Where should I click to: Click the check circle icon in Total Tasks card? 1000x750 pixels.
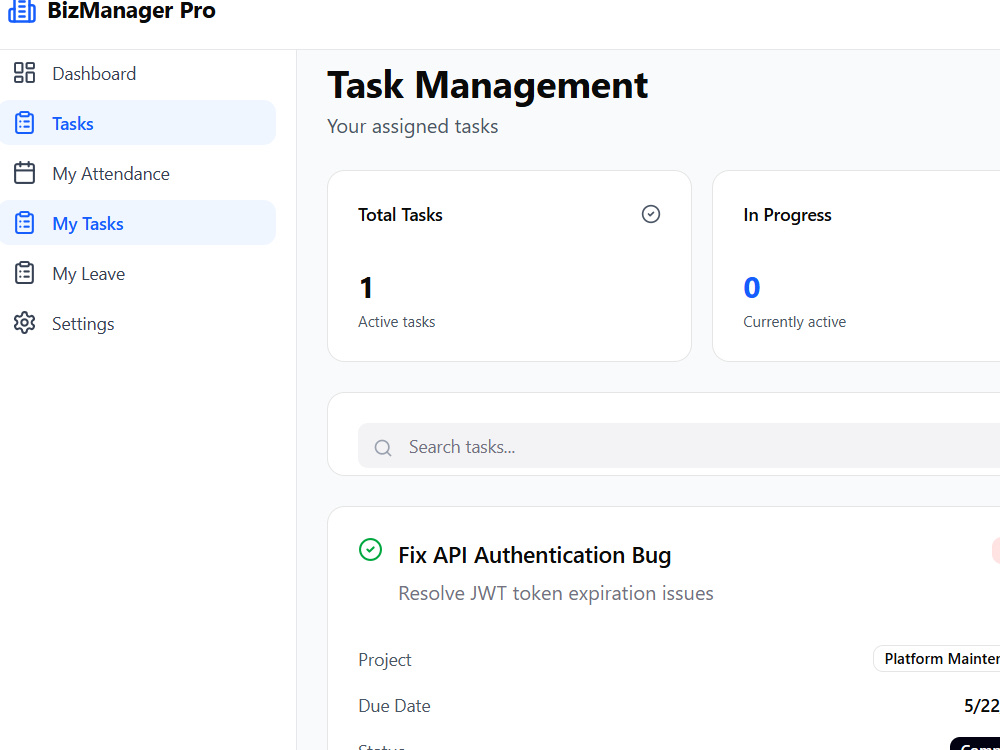pos(651,214)
